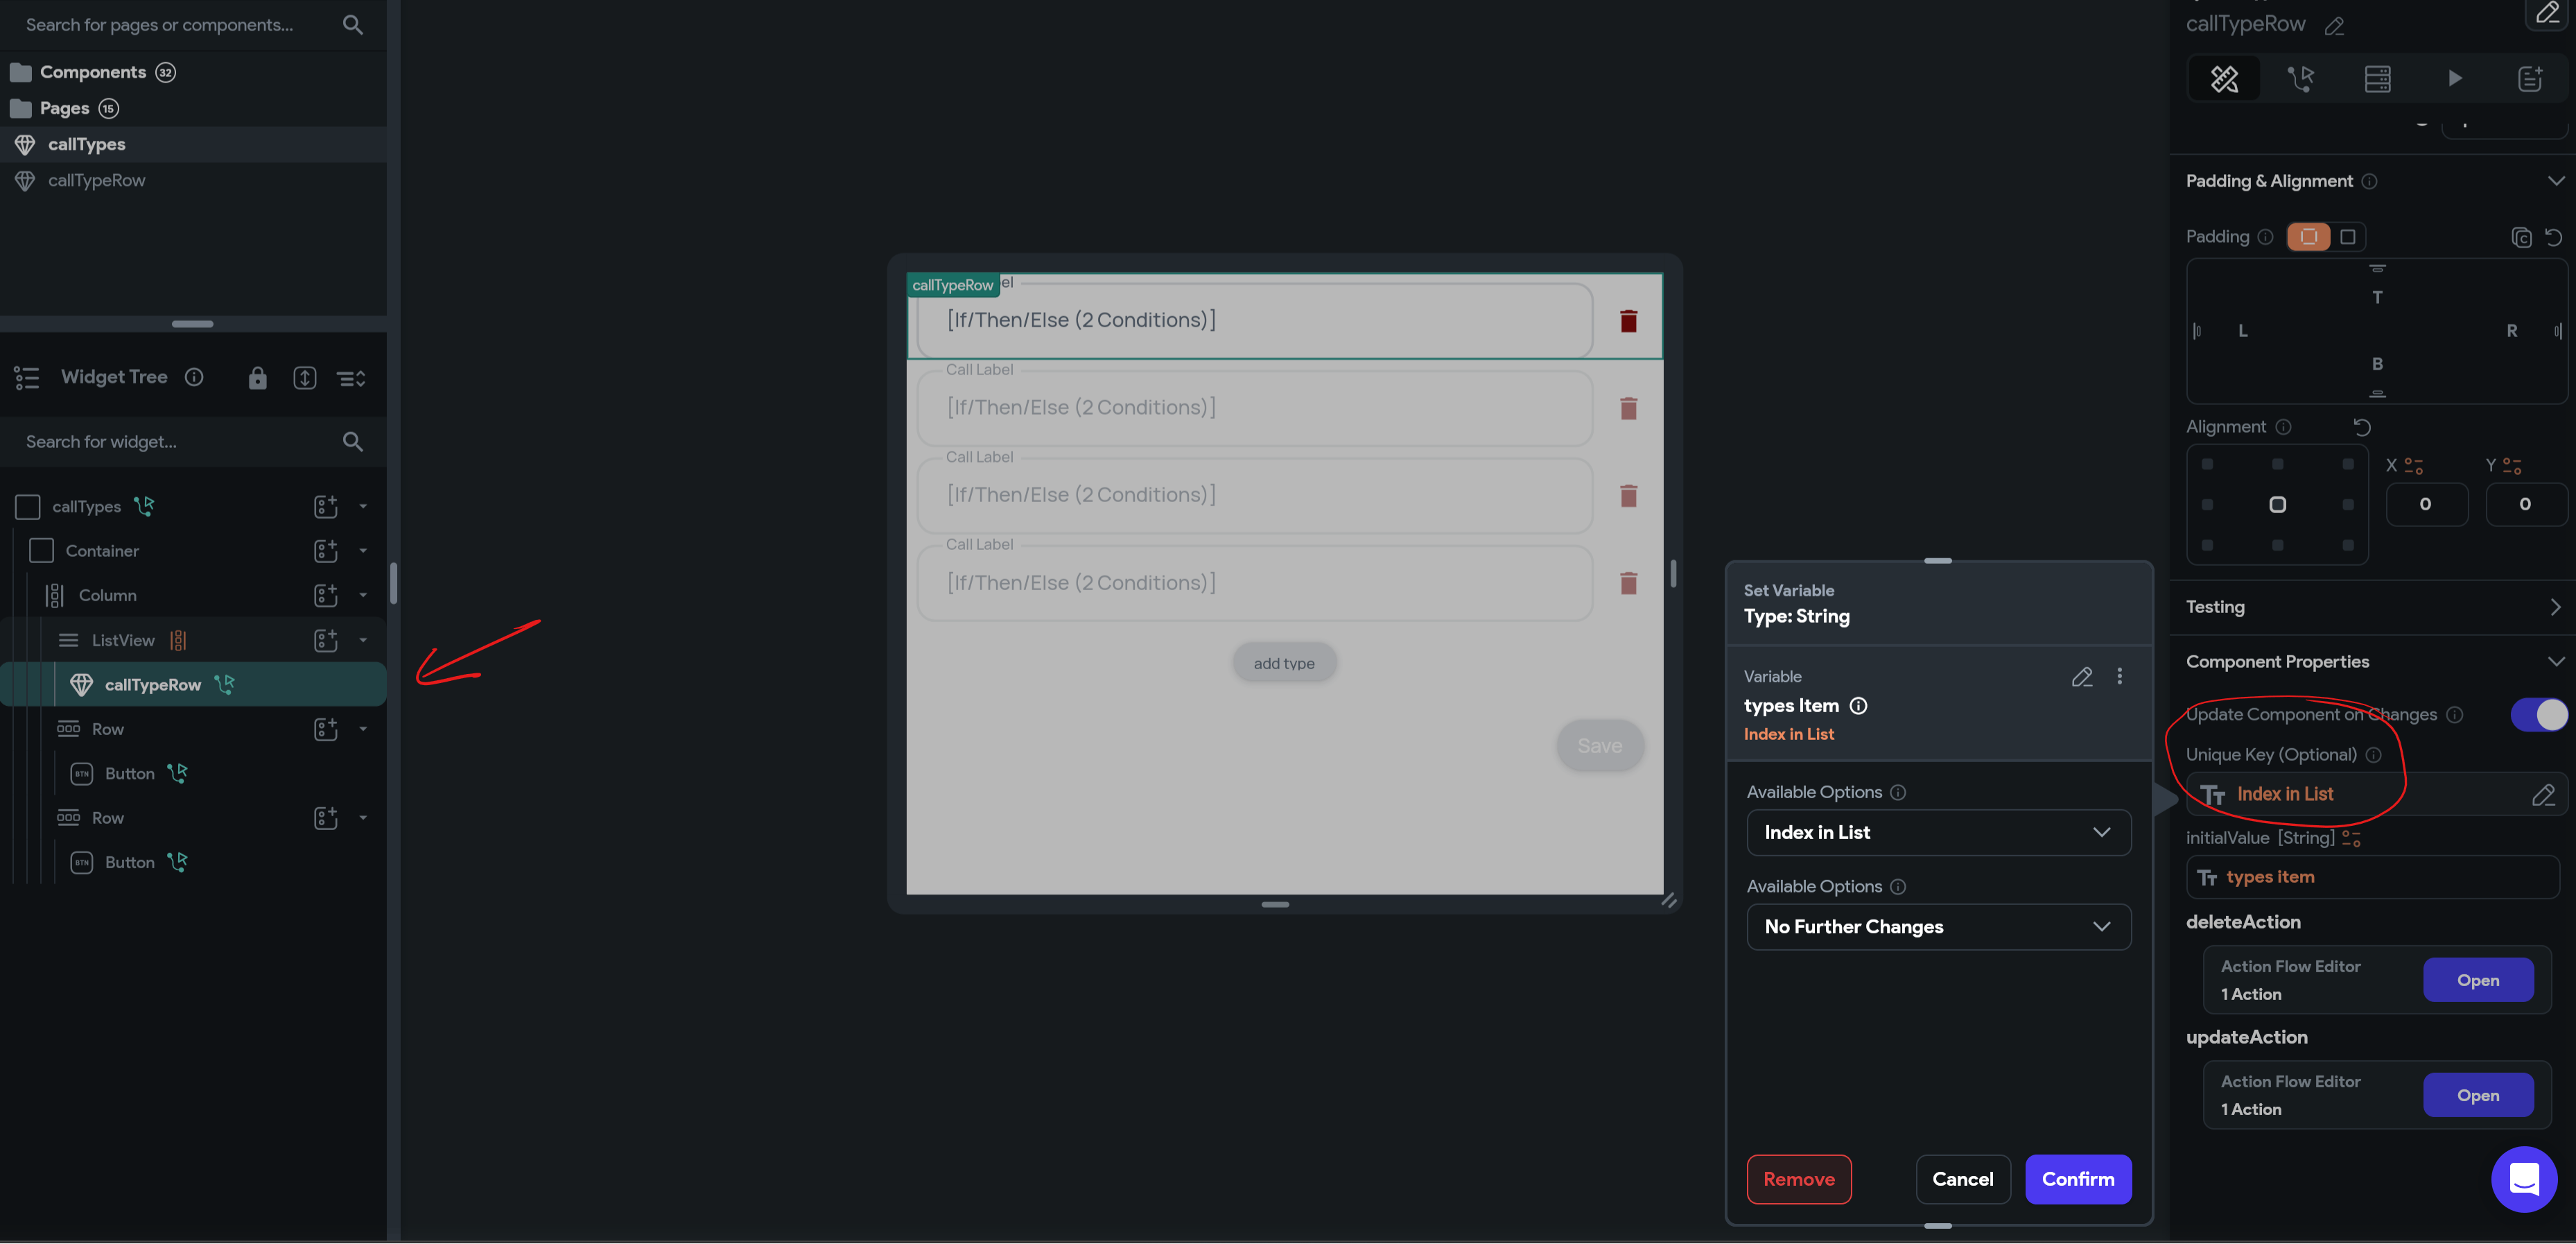The image size is (2576, 1244).
Task: Click the edit pencil next to Variable
Action: click(2082, 677)
